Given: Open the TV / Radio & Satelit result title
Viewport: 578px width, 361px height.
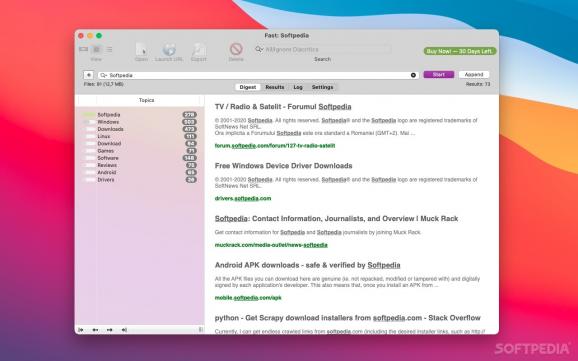Looking at the screenshot, I should pos(283,107).
